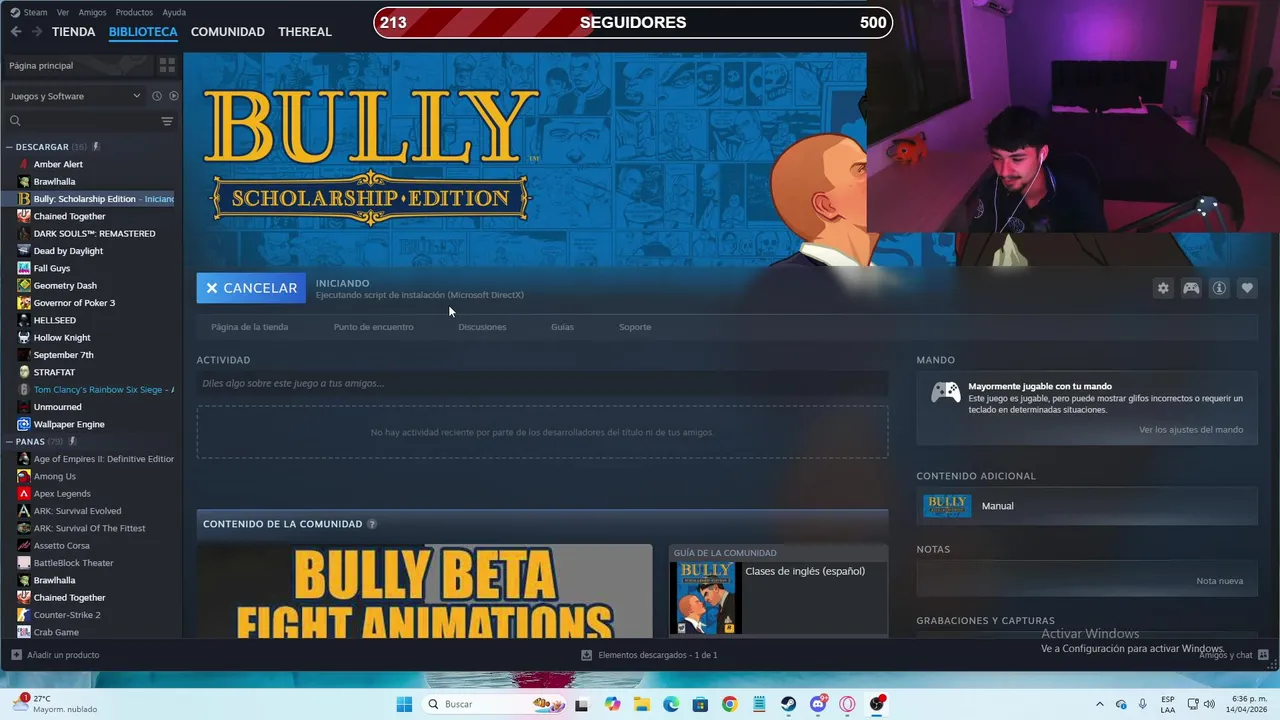Add Bully to favorites heart icon

pos(1247,288)
